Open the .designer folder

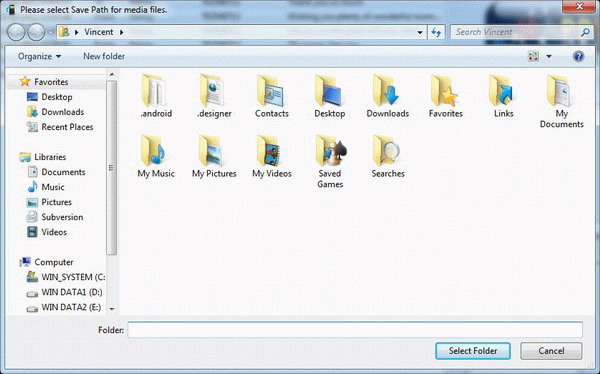pos(214,96)
